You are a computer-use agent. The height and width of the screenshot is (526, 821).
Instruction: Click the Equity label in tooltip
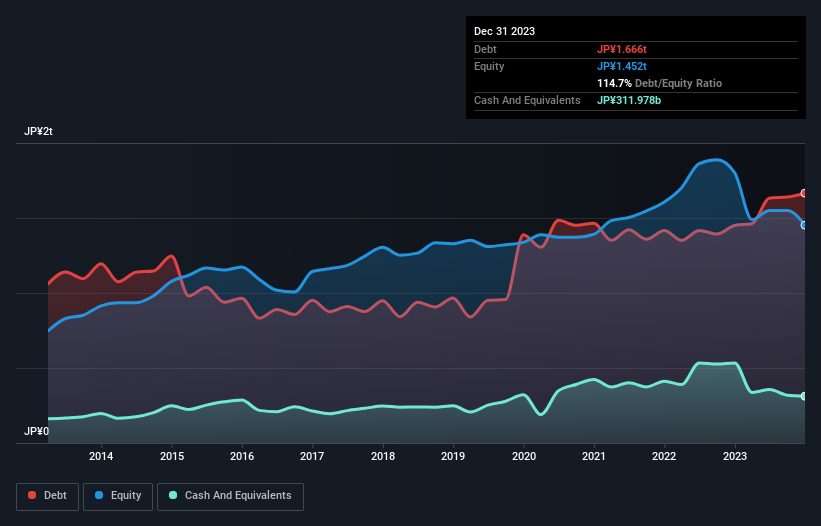[489, 66]
